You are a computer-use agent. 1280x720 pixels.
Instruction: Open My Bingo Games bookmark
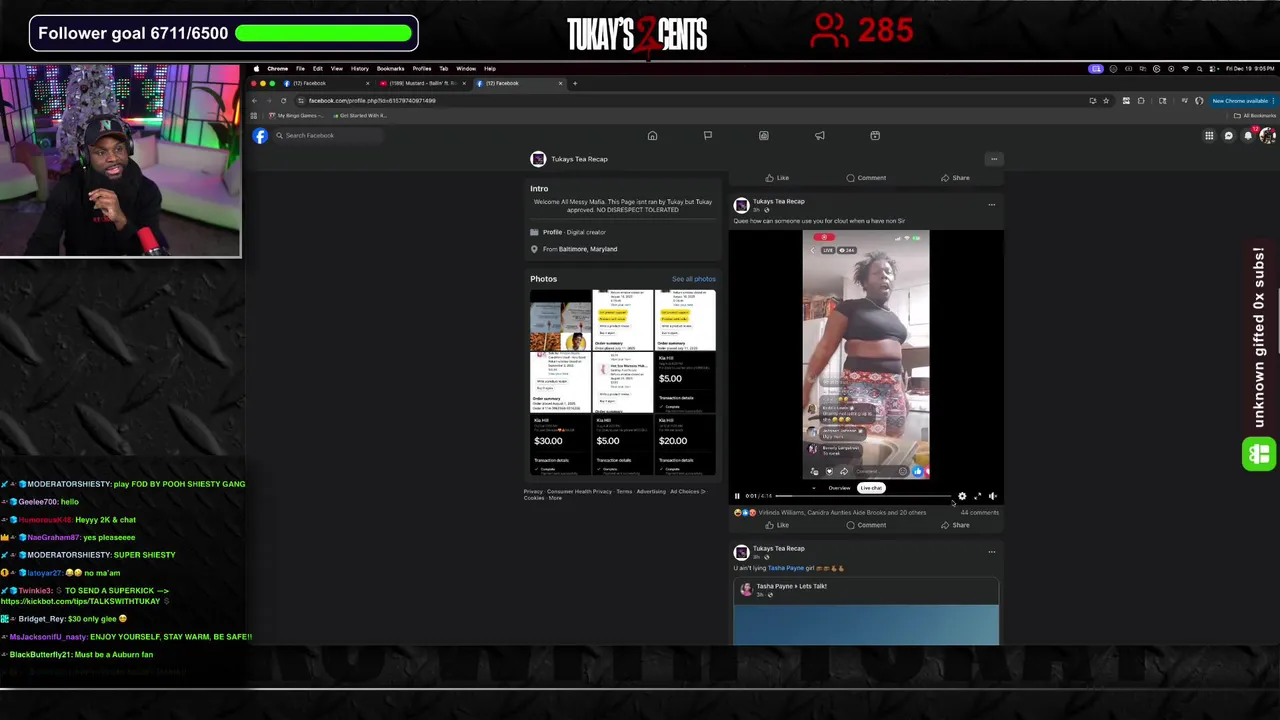click(295, 116)
